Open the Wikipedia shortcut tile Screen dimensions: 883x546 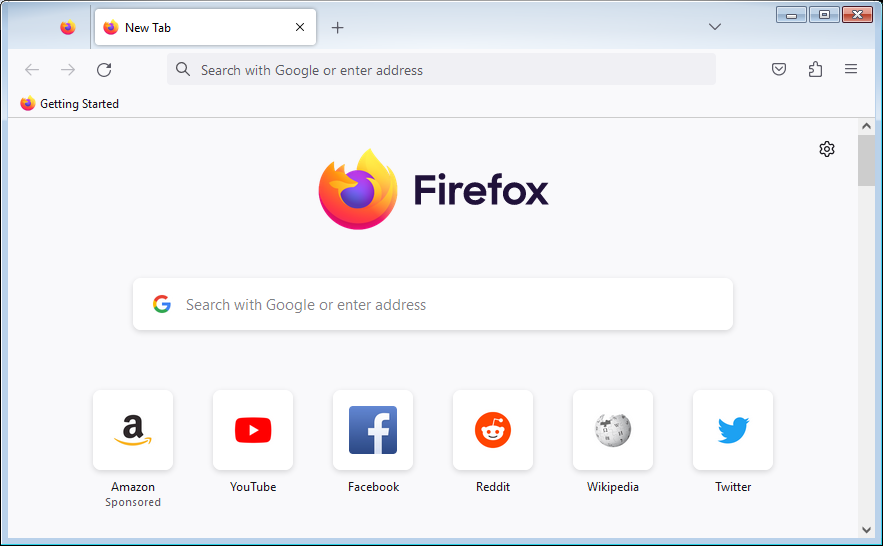tap(613, 430)
